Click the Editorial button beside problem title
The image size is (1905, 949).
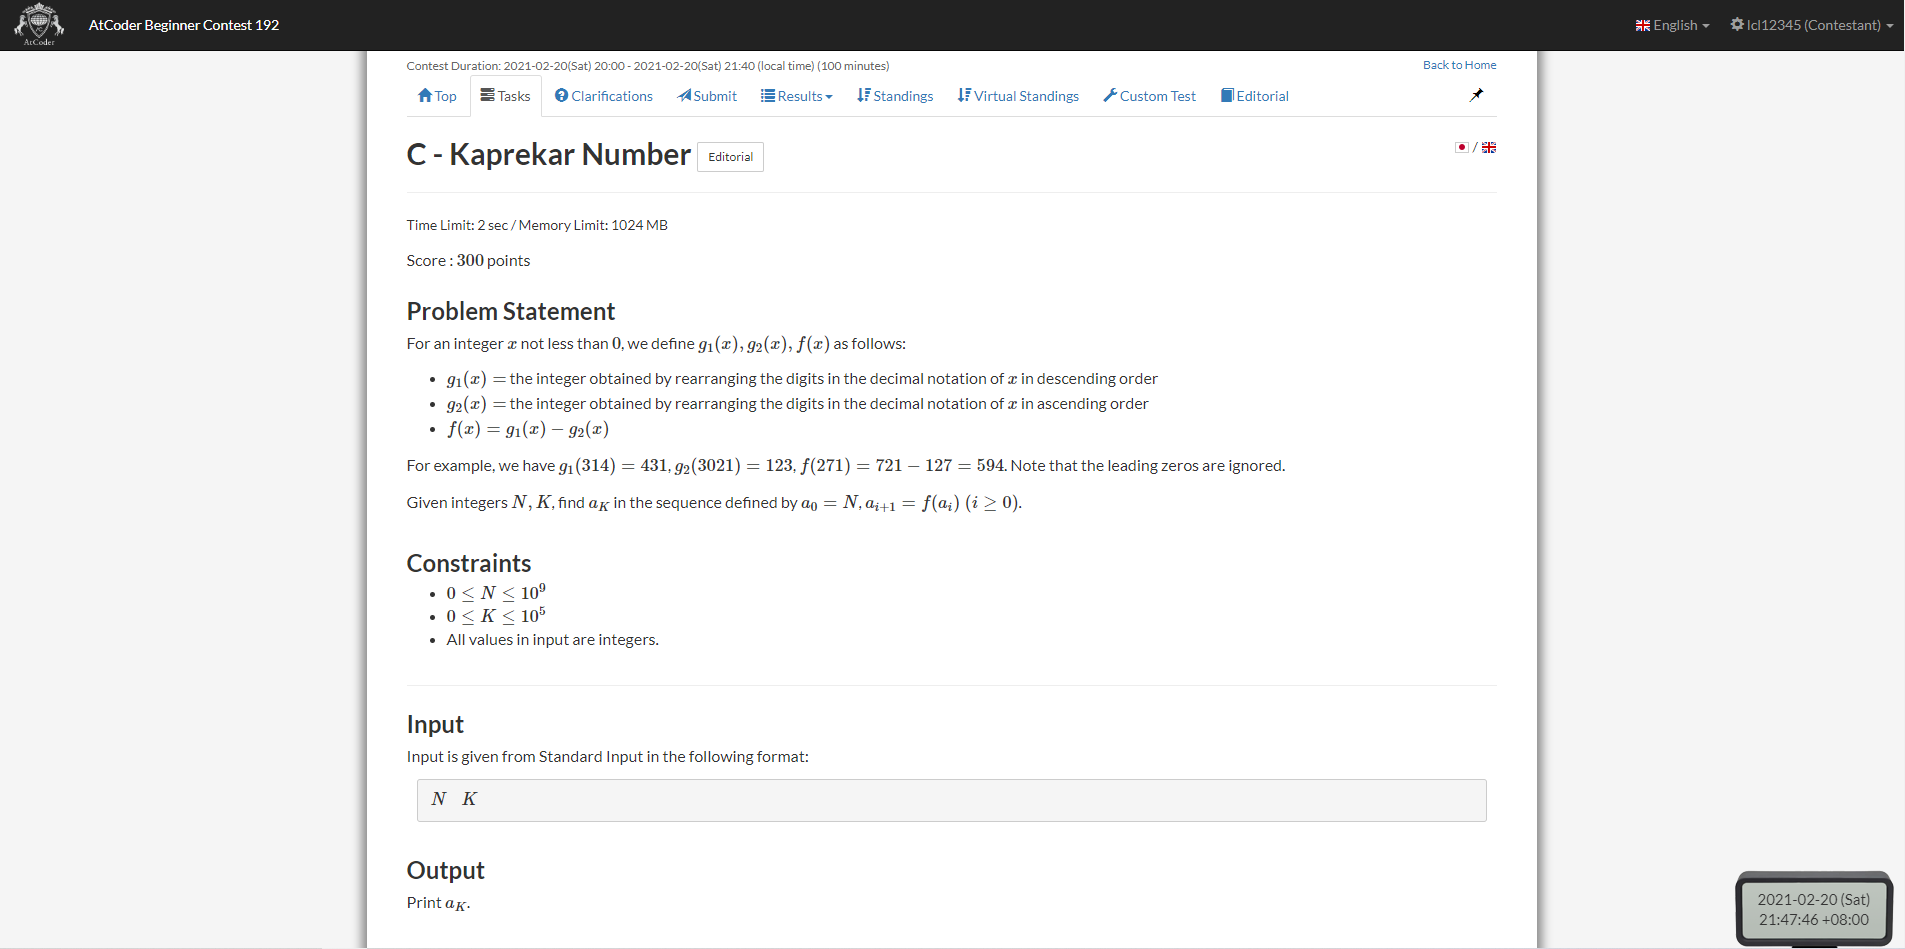[x=730, y=157]
